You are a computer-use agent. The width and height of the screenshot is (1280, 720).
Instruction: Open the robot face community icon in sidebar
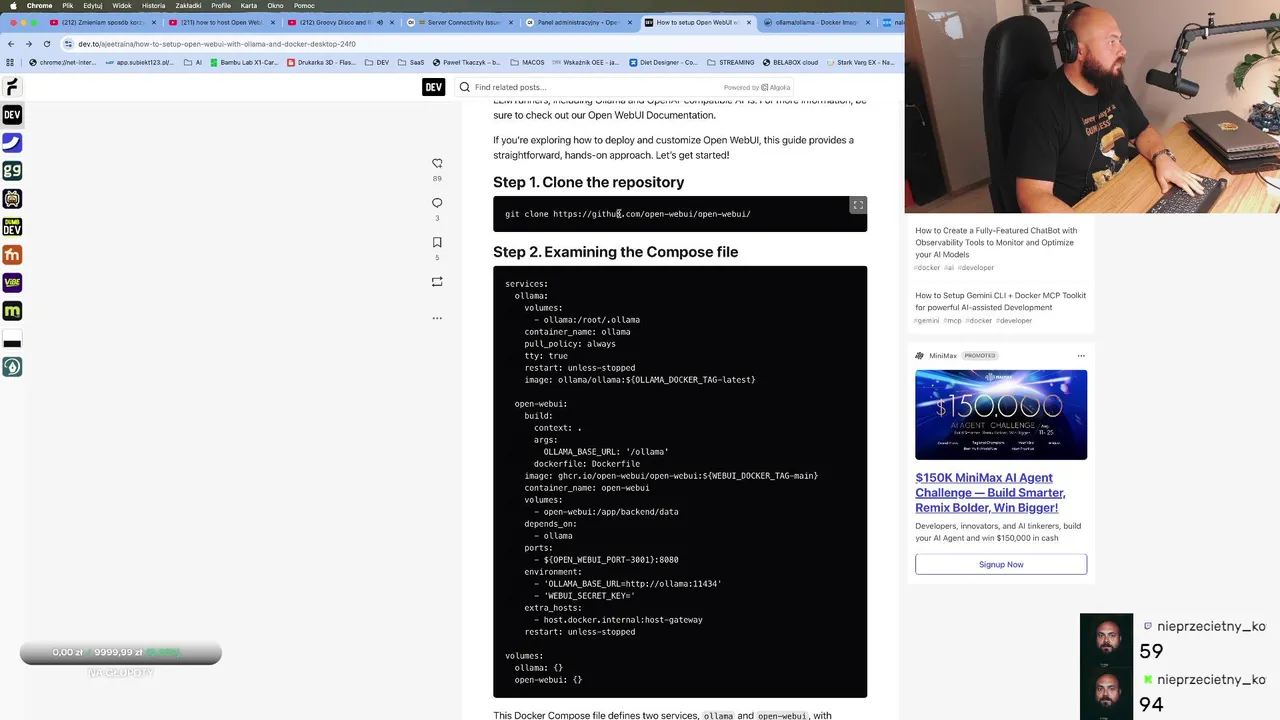tap(12, 199)
